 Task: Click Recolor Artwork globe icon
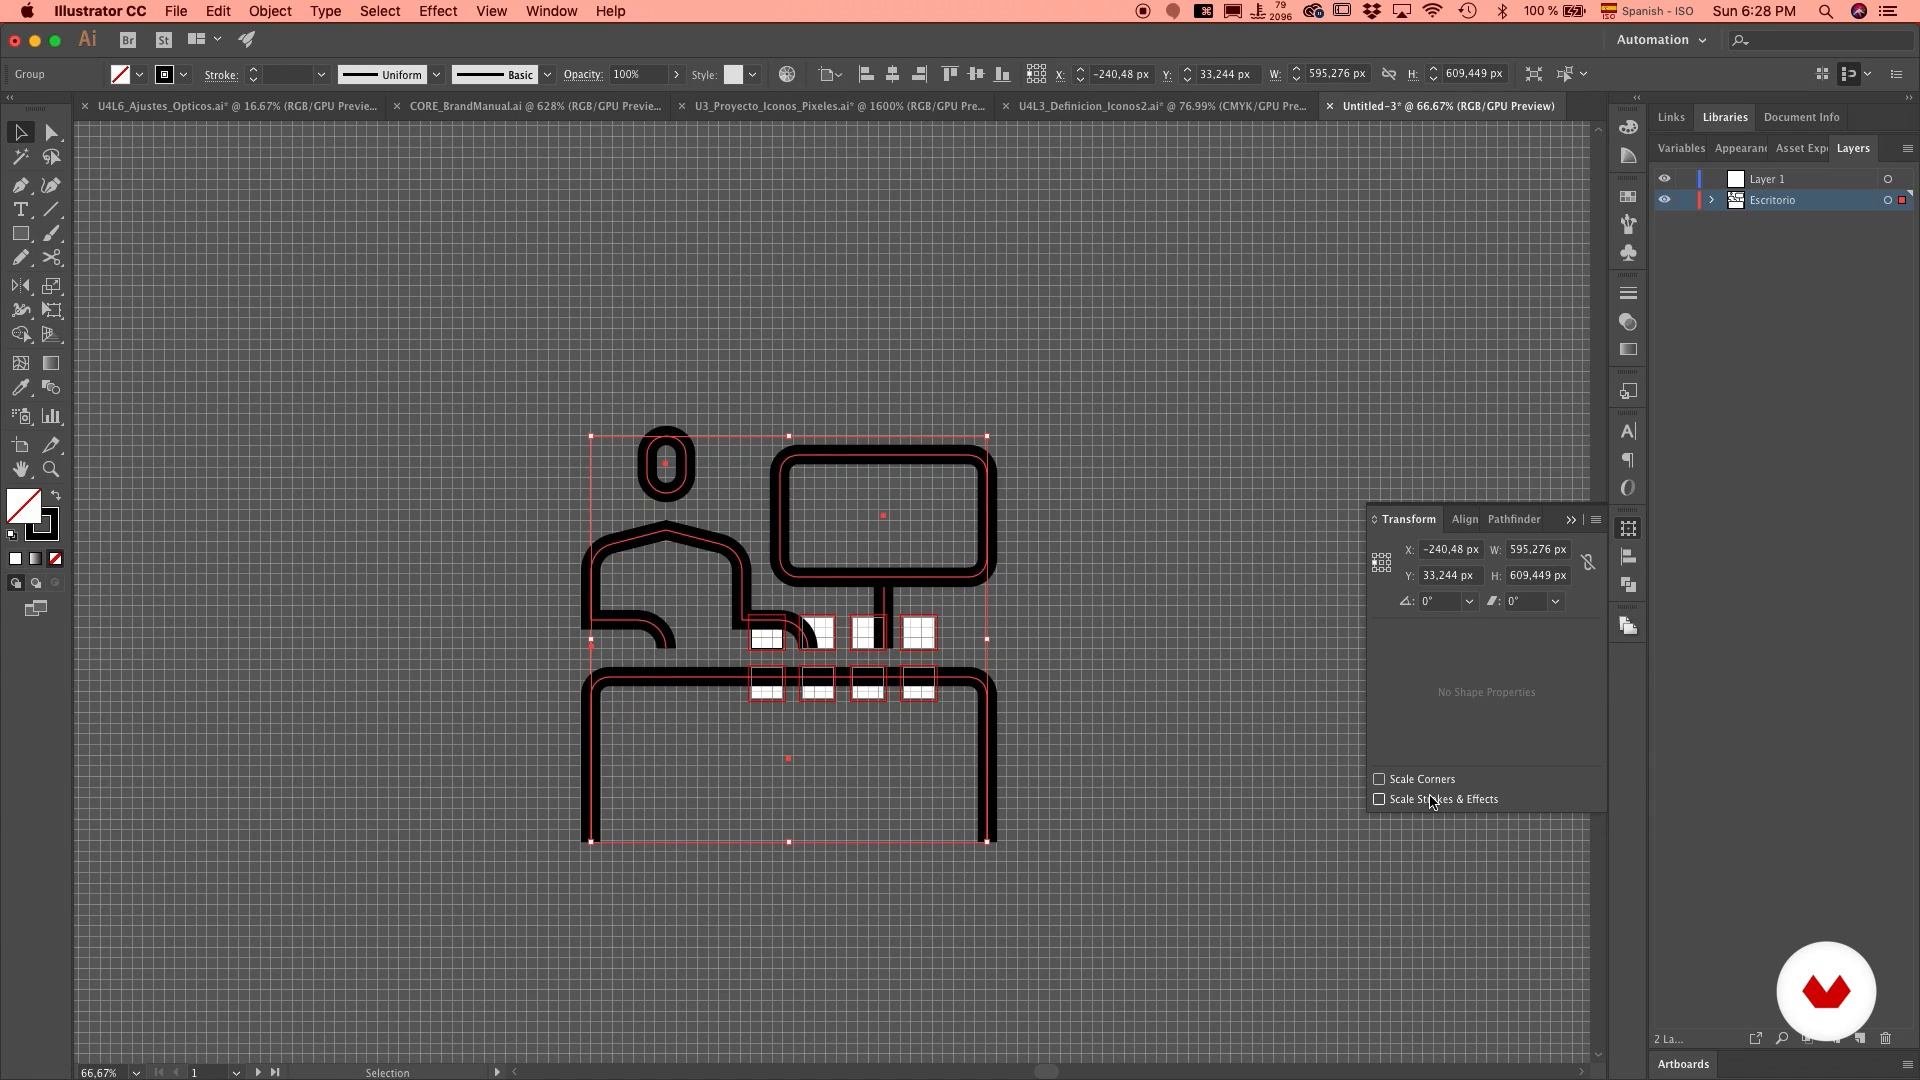tap(787, 74)
